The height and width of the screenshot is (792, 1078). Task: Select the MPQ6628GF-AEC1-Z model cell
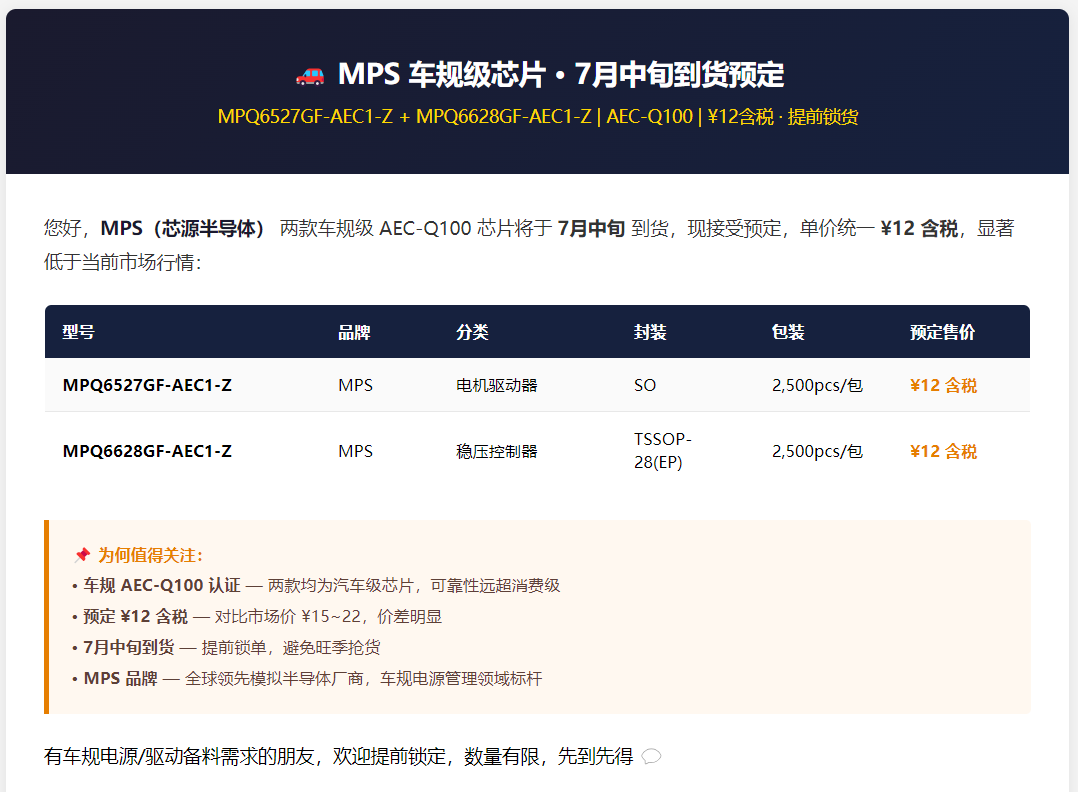(147, 451)
